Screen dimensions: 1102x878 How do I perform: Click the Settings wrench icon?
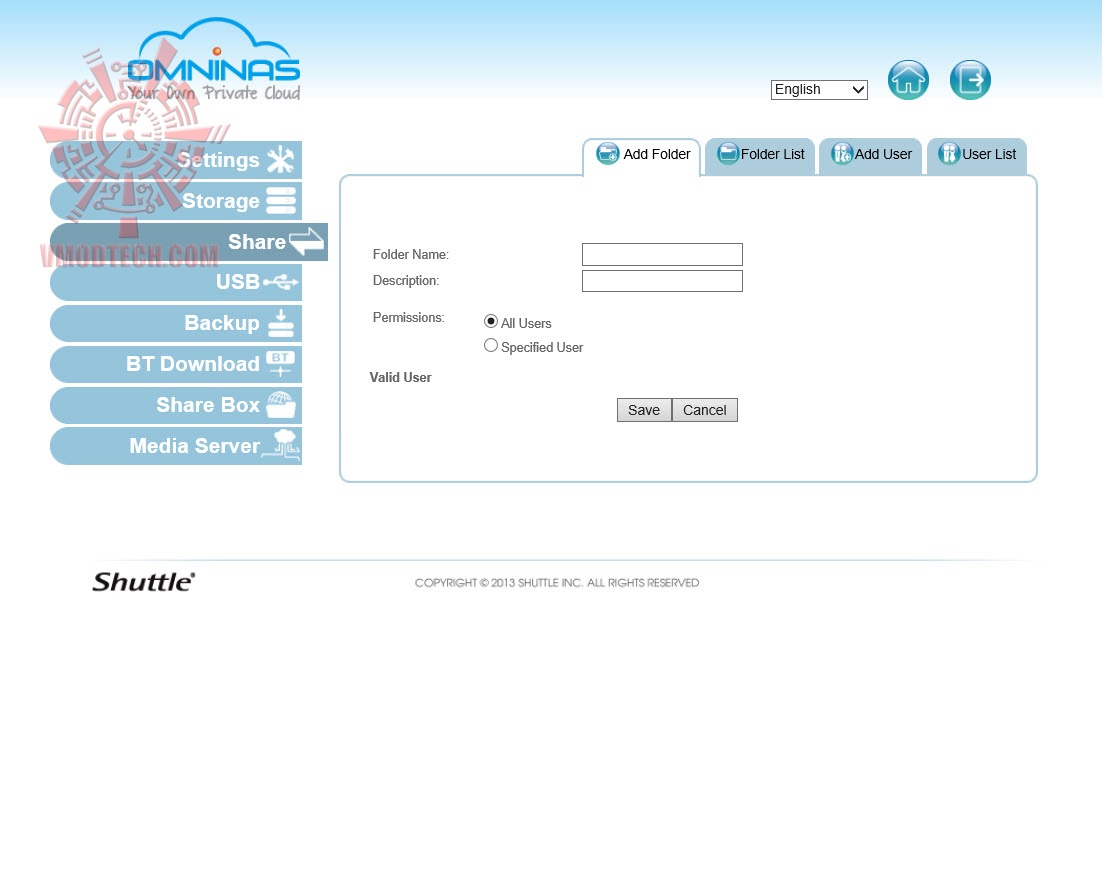click(x=280, y=160)
